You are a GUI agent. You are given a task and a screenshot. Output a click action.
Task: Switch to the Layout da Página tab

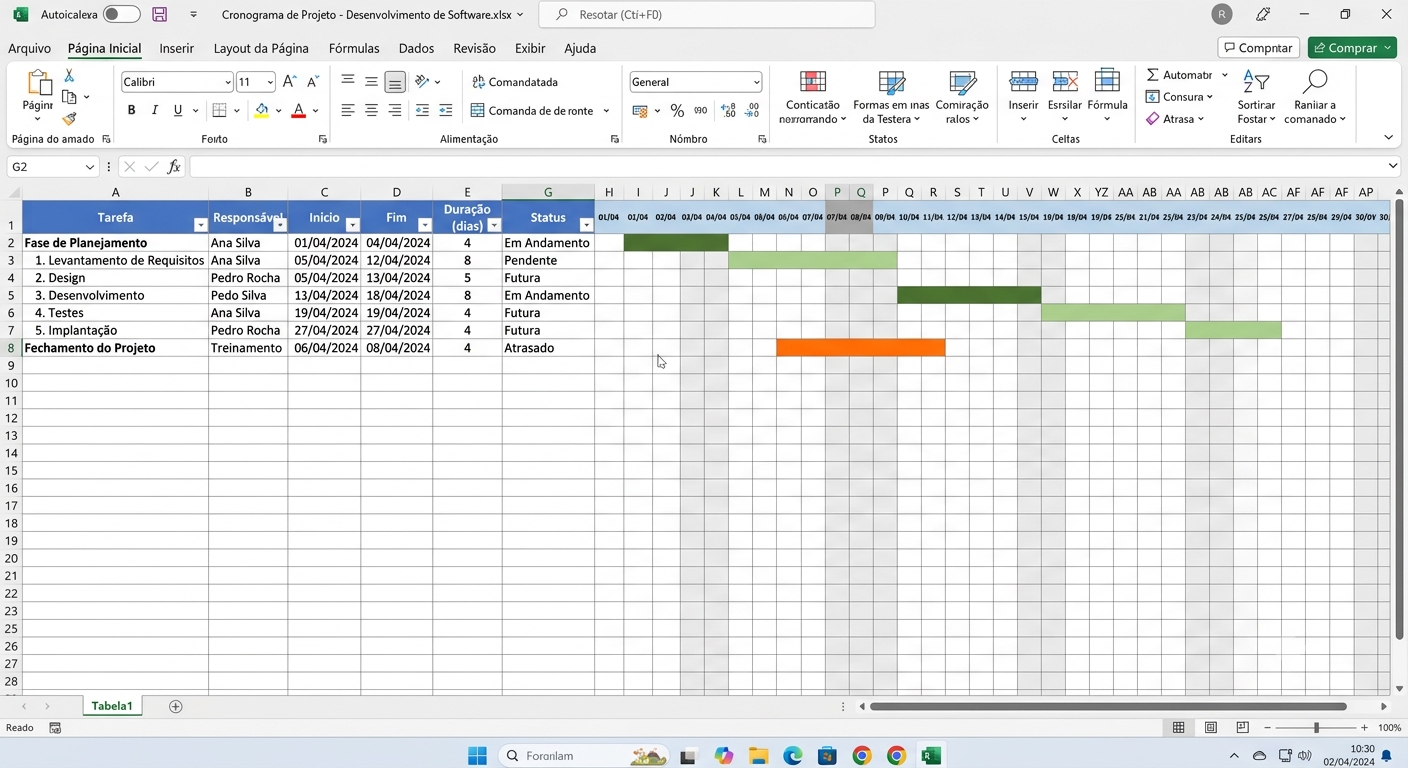(x=261, y=48)
